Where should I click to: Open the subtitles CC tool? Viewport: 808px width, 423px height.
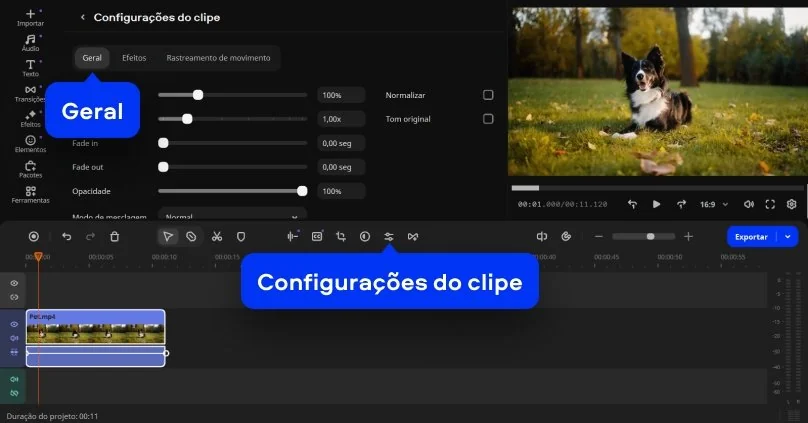317,236
